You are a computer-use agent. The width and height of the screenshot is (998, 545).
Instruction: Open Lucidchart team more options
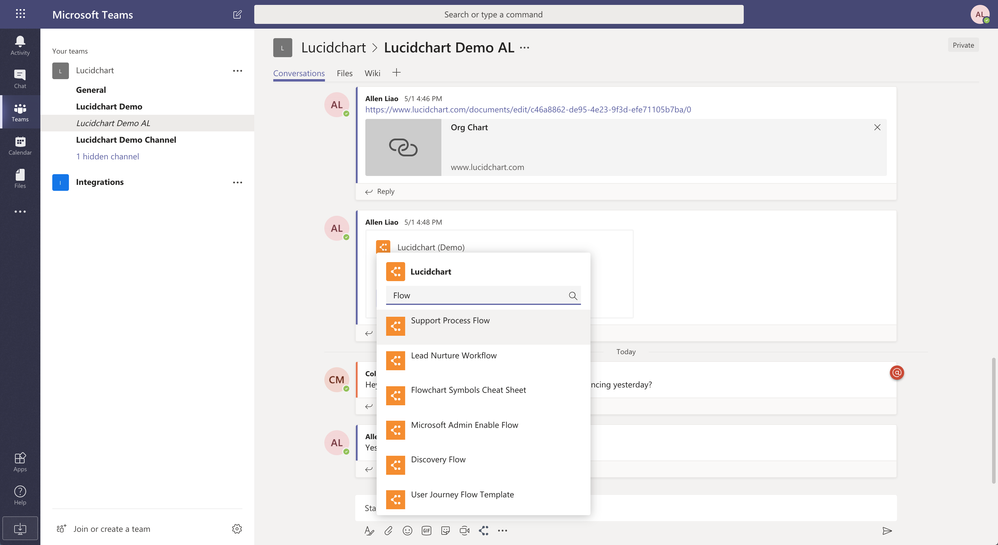237,71
